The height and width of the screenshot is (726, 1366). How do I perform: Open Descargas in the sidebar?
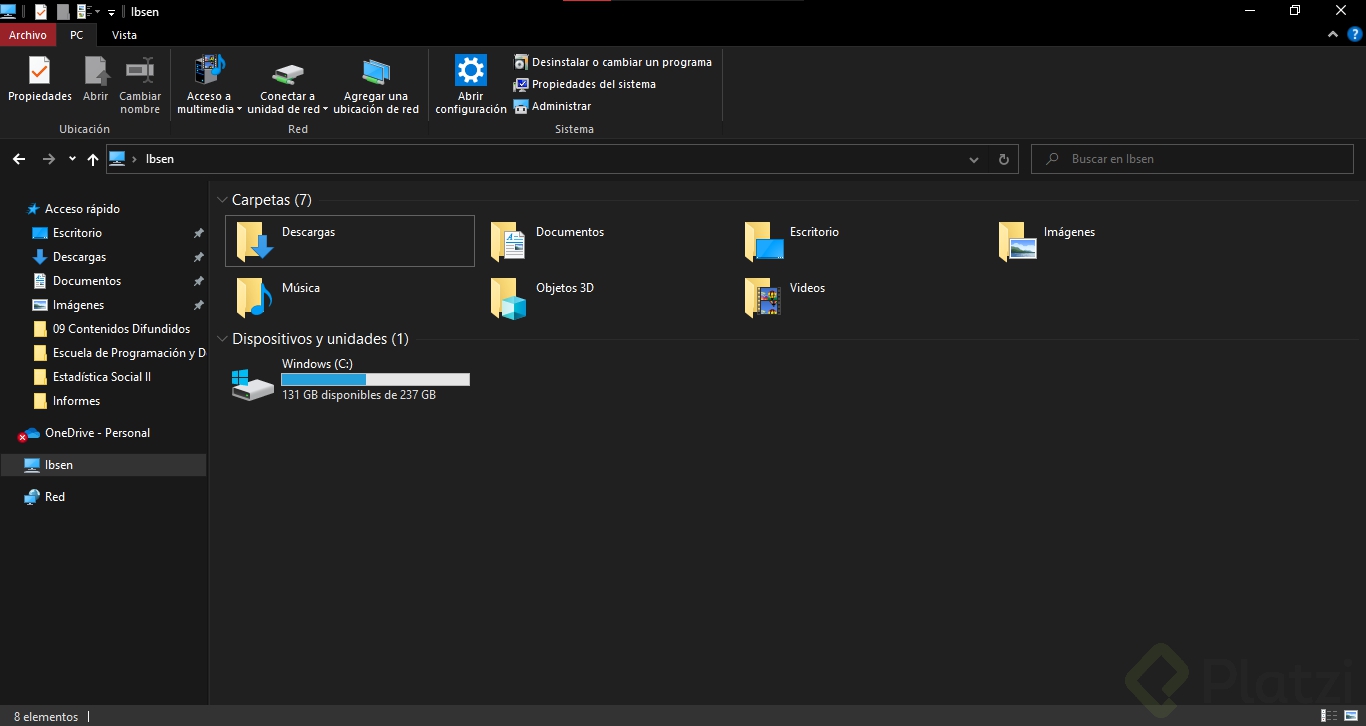point(79,257)
